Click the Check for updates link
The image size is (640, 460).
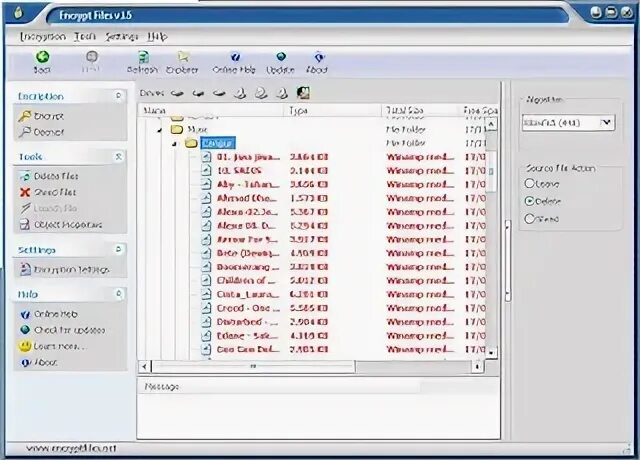click(x=69, y=330)
